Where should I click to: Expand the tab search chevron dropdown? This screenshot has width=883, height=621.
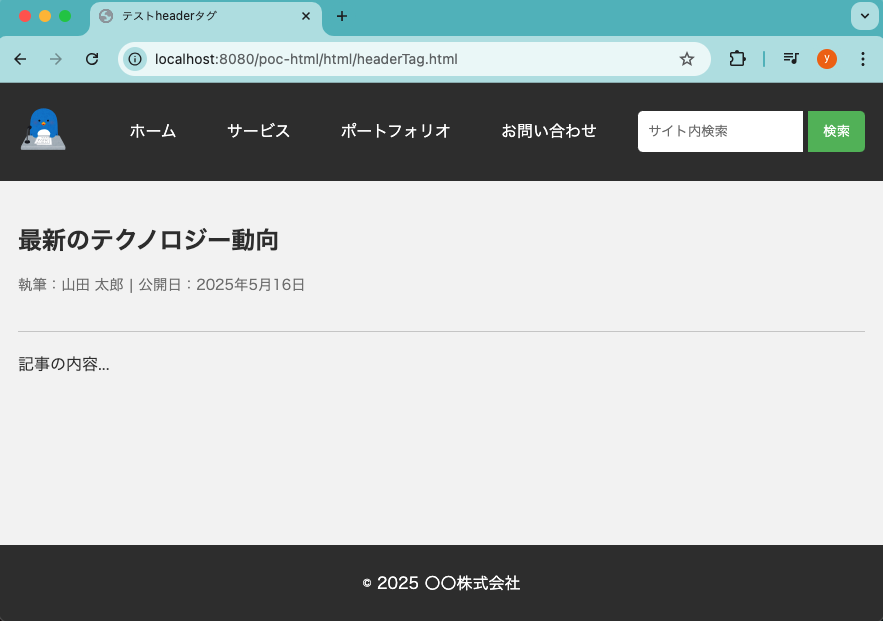pyautogui.click(x=864, y=16)
